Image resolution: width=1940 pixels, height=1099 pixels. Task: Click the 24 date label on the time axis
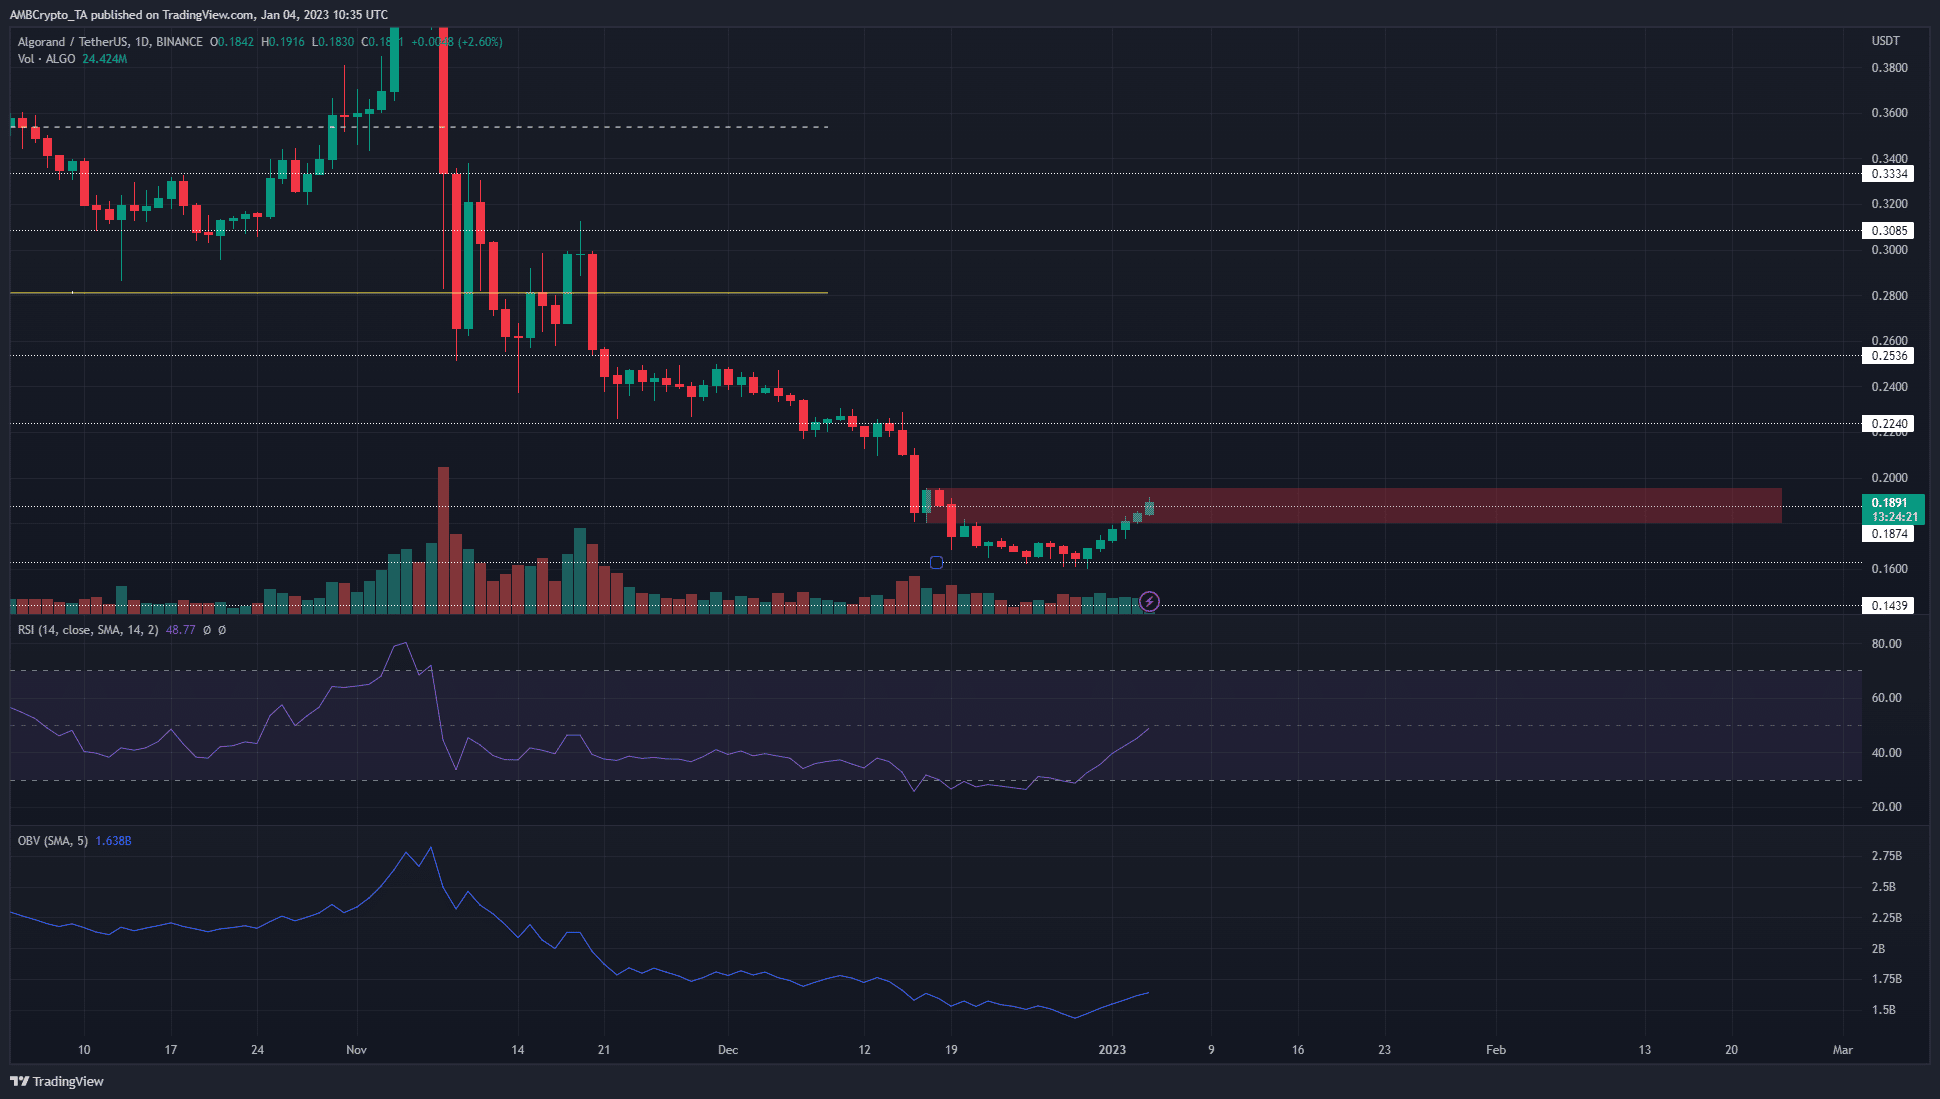[257, 1050]
